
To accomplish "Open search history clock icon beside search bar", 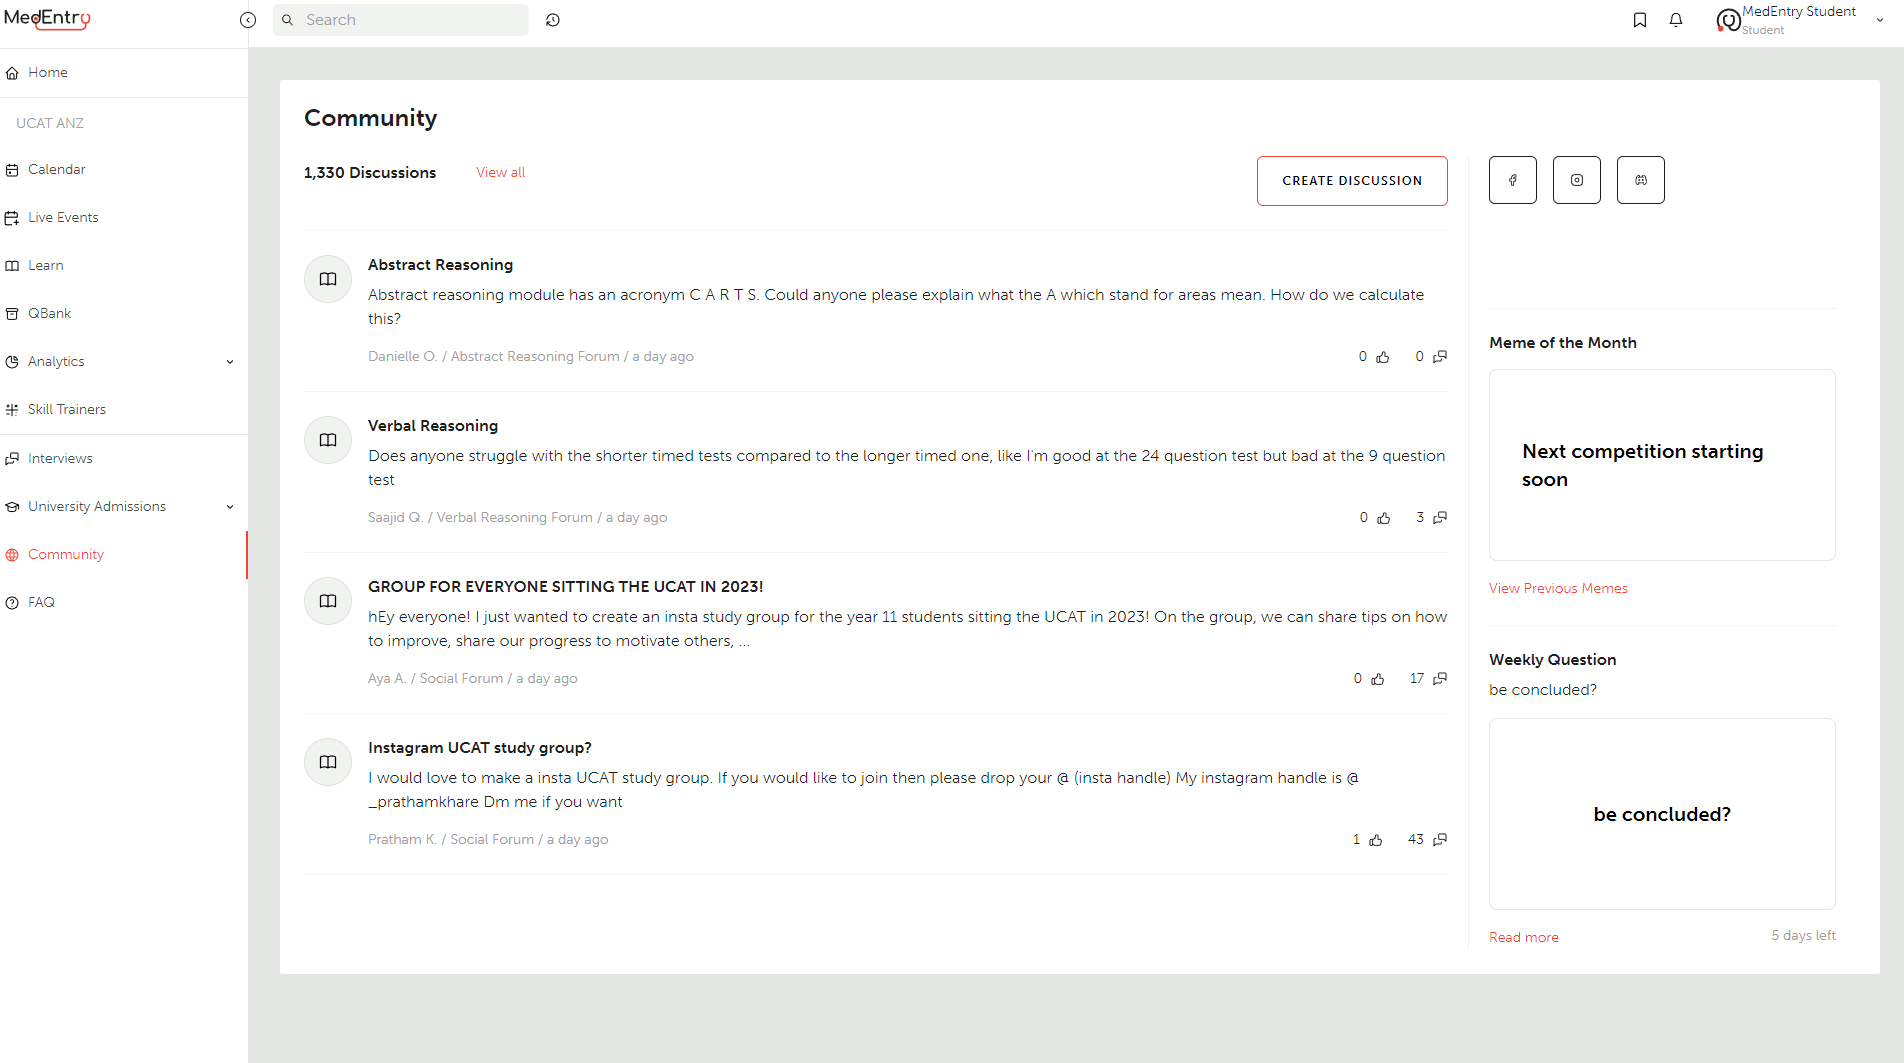I will click(553, 19).
